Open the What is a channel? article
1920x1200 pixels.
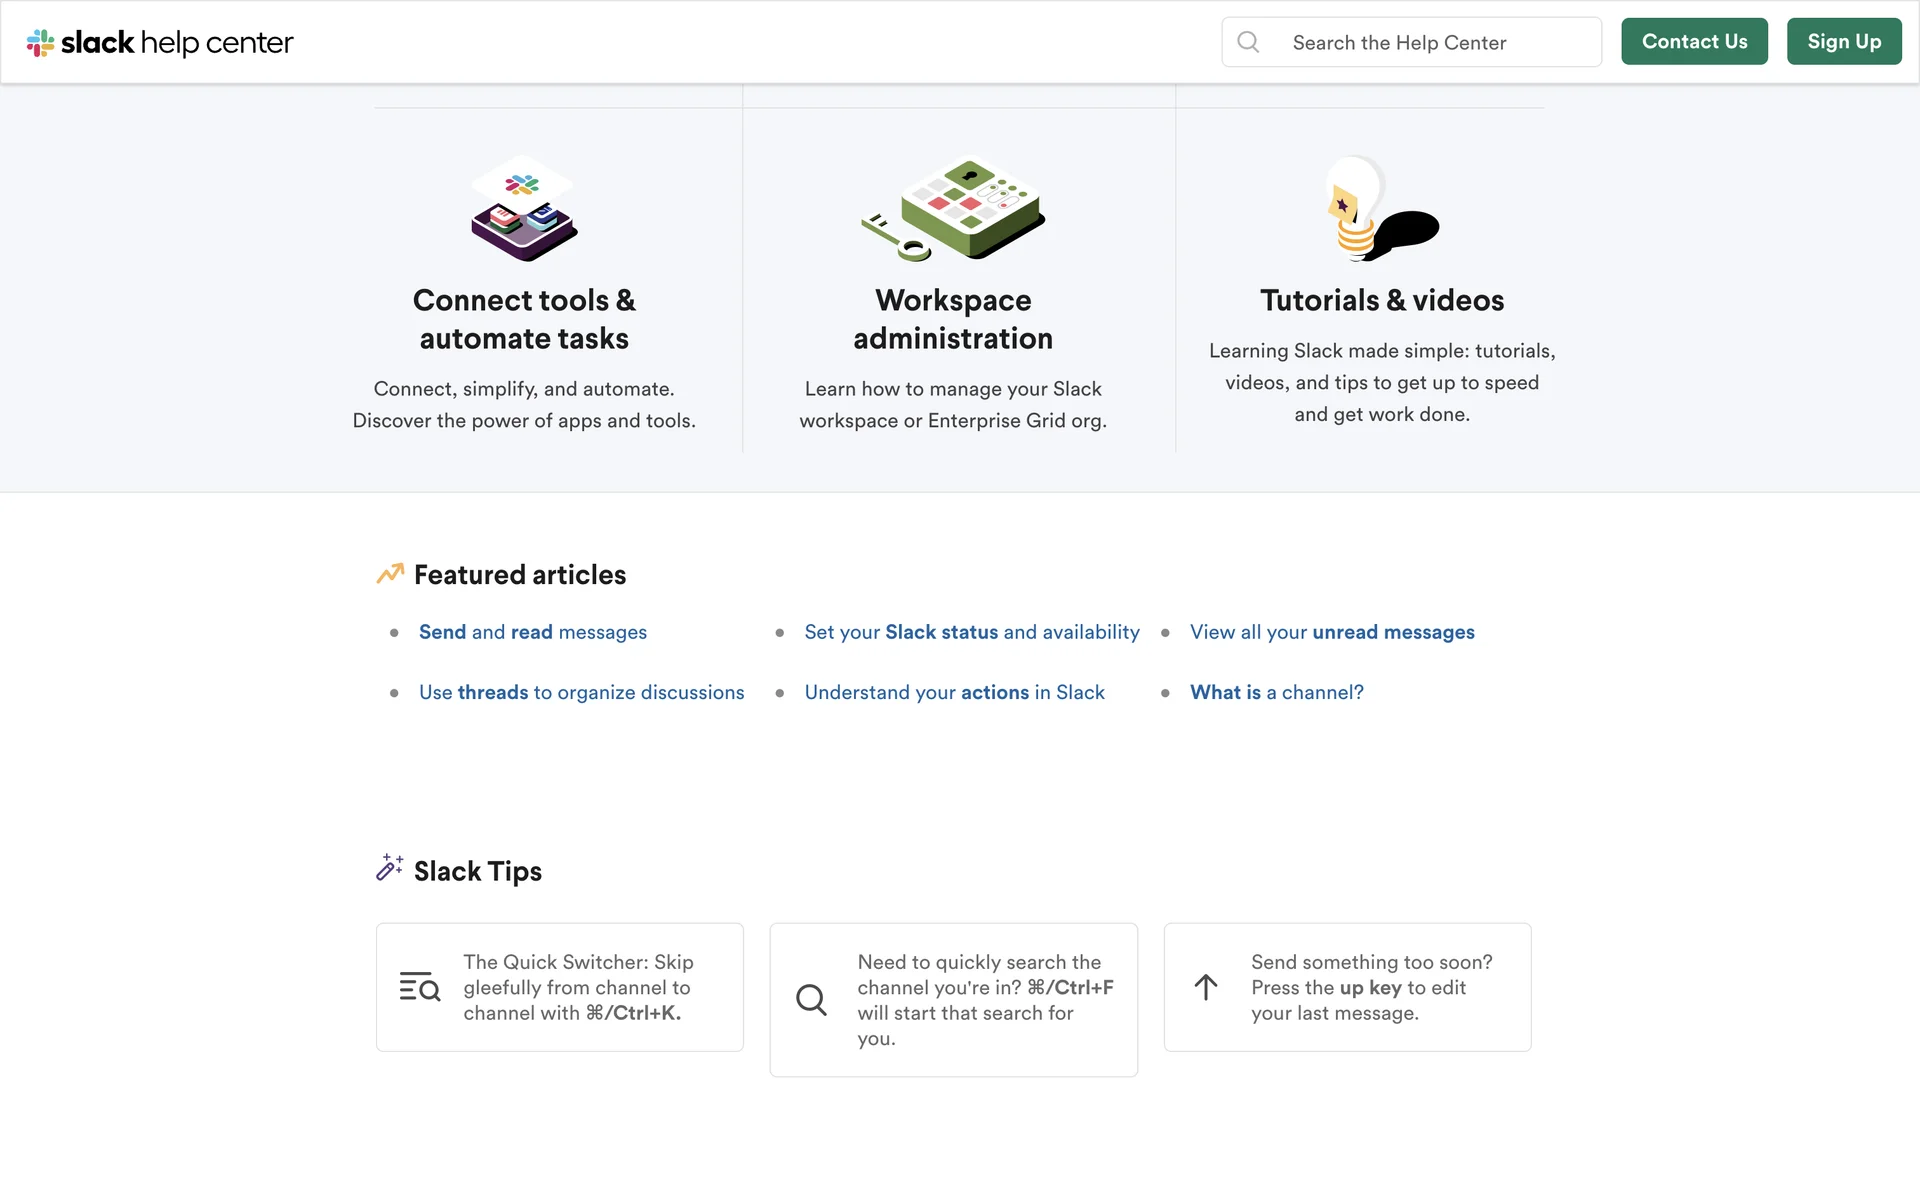1276,692
